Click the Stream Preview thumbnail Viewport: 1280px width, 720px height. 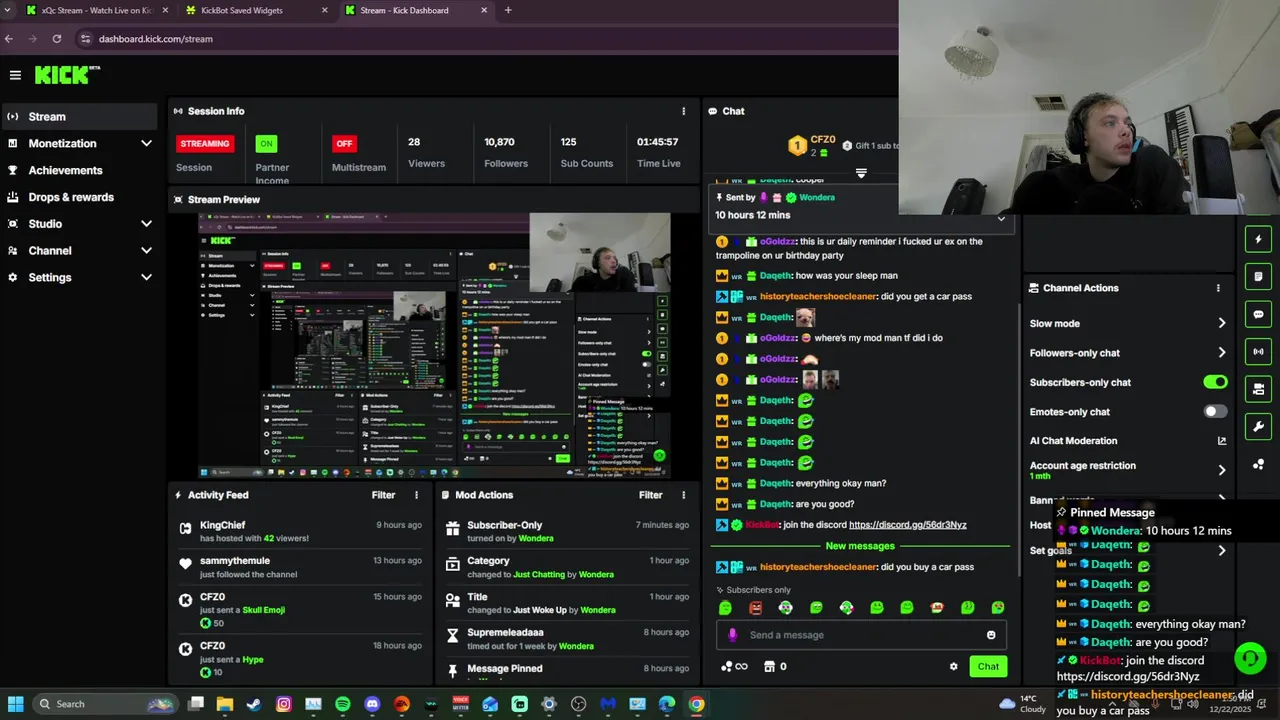pos(434,345)
